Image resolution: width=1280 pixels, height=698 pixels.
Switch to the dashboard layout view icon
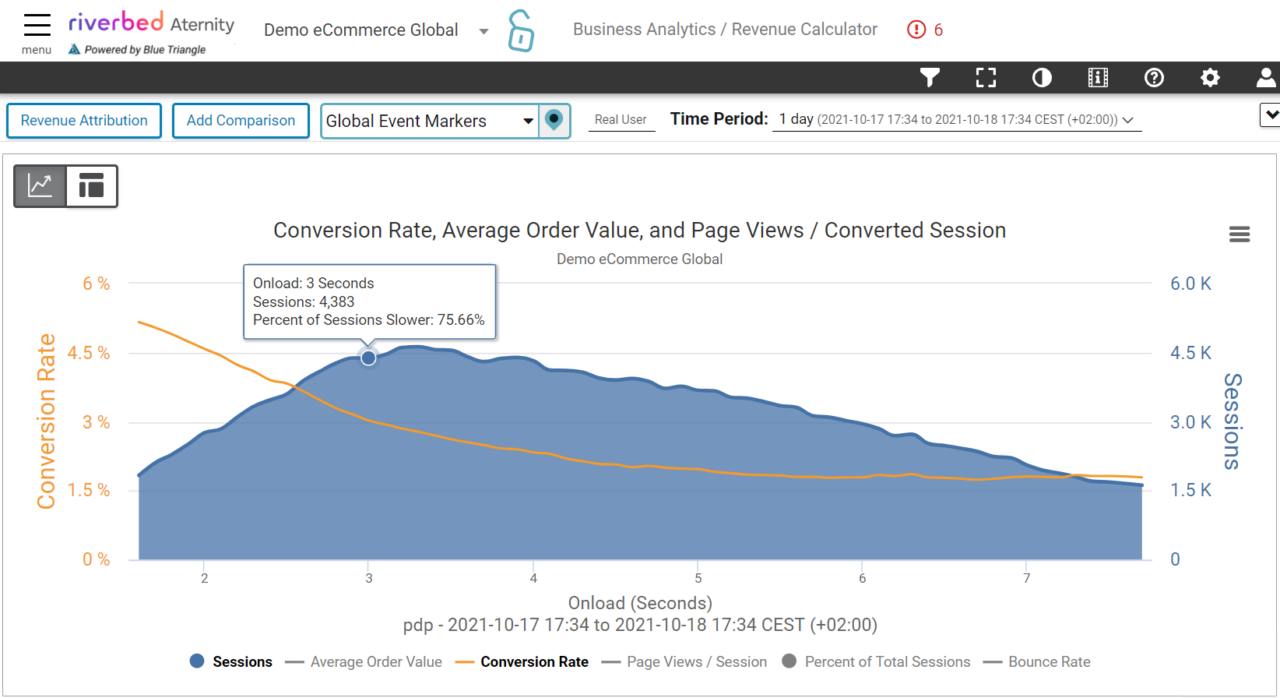point(91,186)
